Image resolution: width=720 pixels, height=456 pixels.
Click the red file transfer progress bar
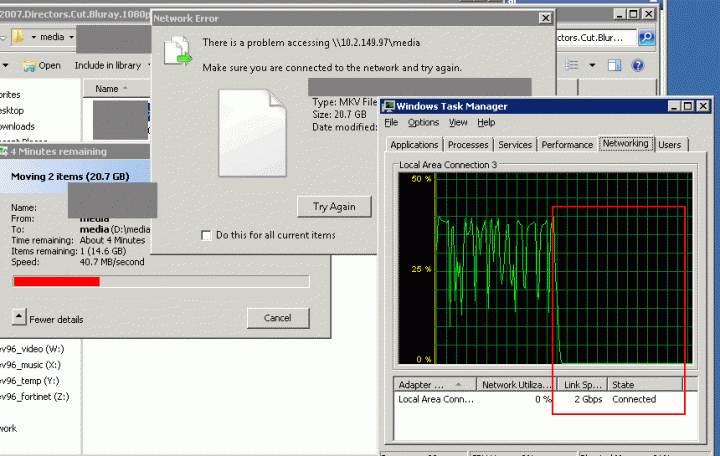pos(56,282)
